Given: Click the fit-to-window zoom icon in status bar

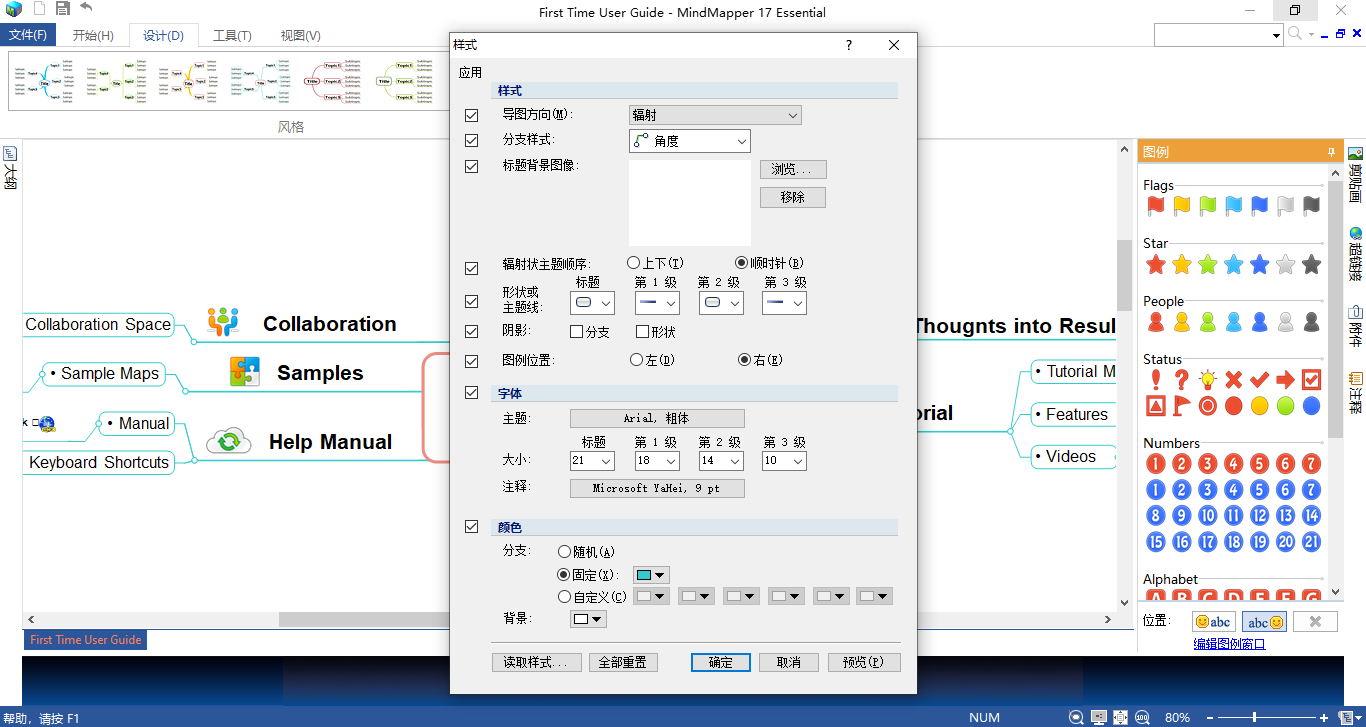Looking at the screenshot, I should 1120,717.
